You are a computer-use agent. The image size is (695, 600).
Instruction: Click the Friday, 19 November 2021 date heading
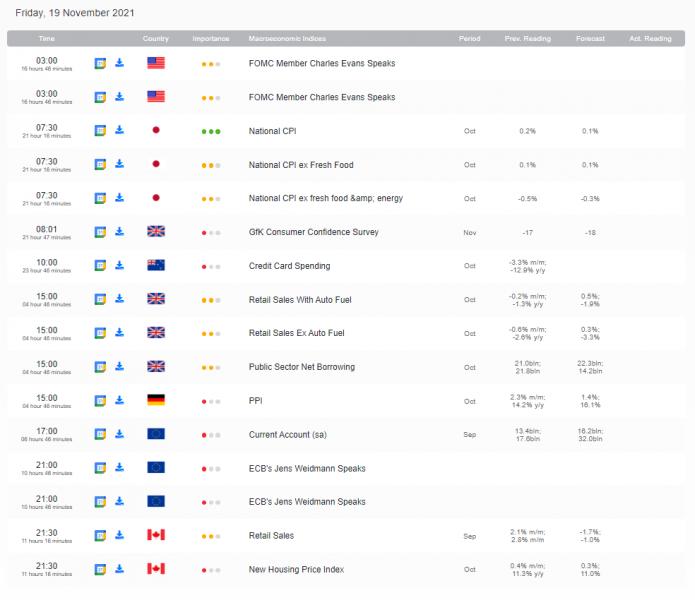(x=75, y=13)
